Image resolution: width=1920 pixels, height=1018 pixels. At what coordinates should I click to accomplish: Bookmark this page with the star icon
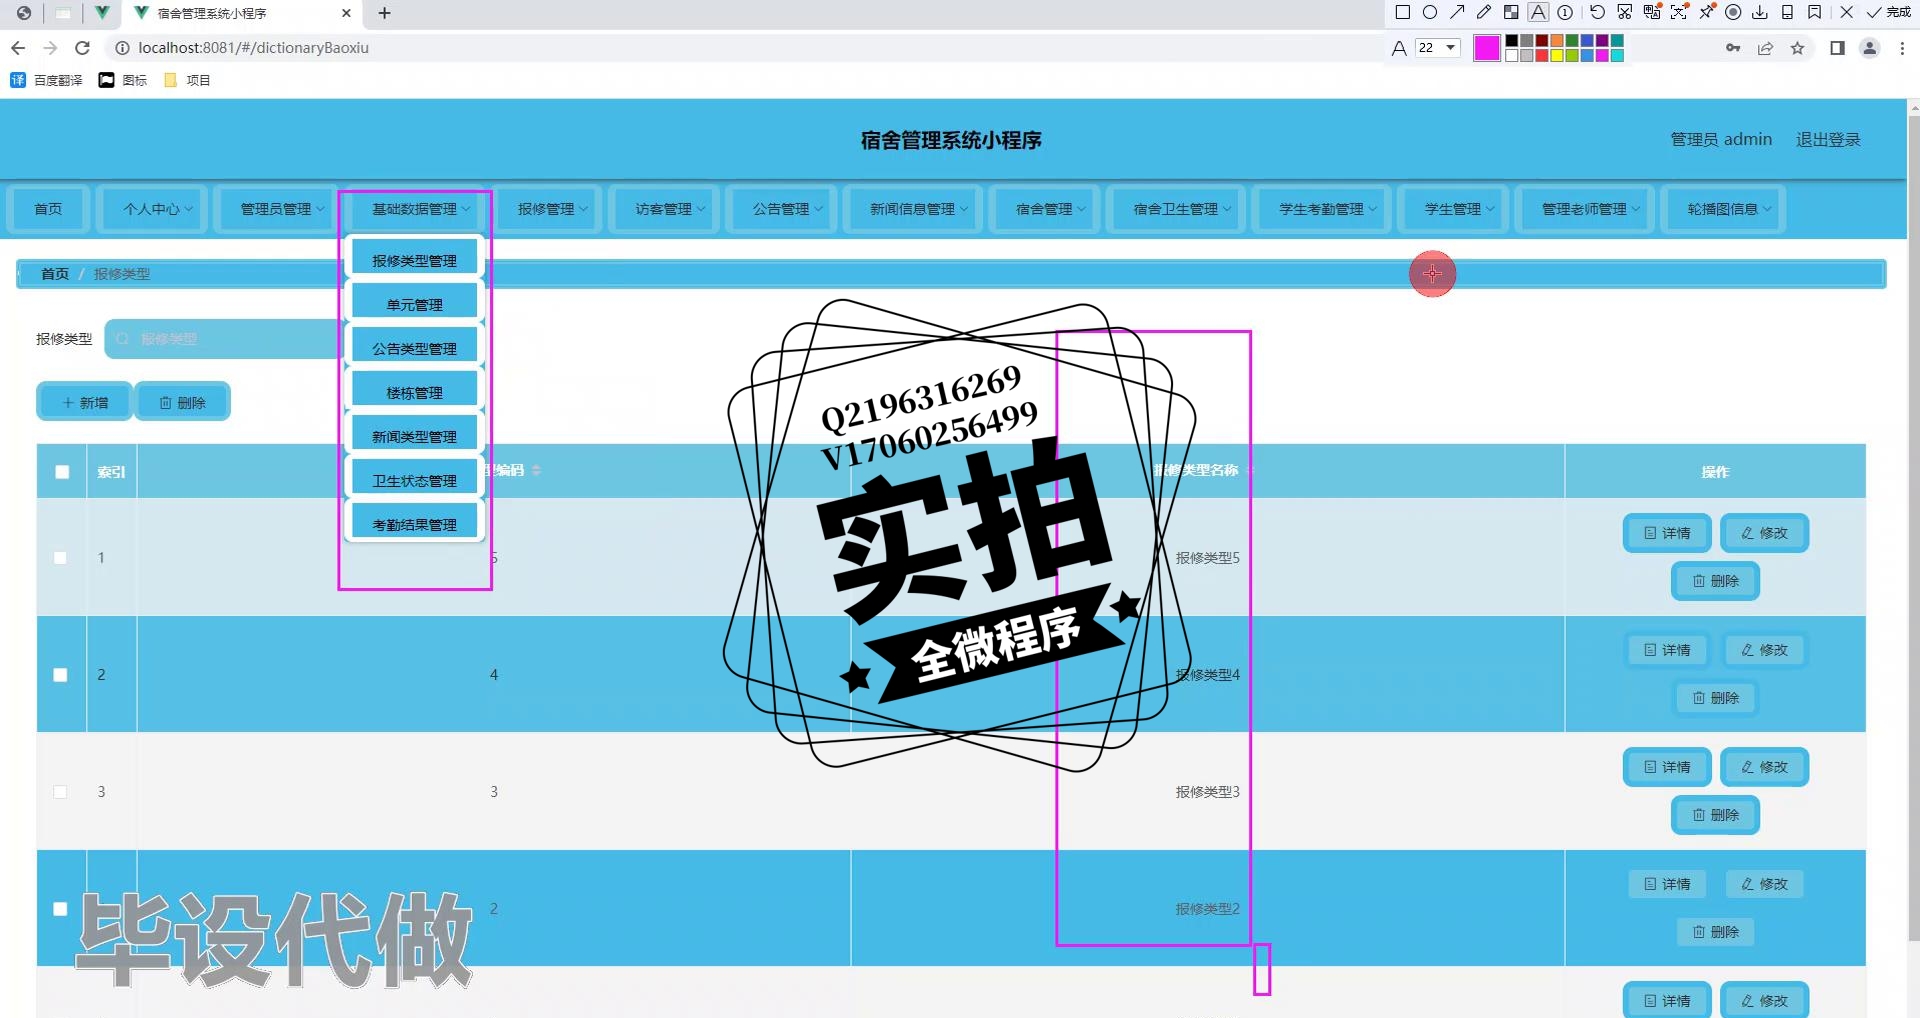[x=1798, y=48]
